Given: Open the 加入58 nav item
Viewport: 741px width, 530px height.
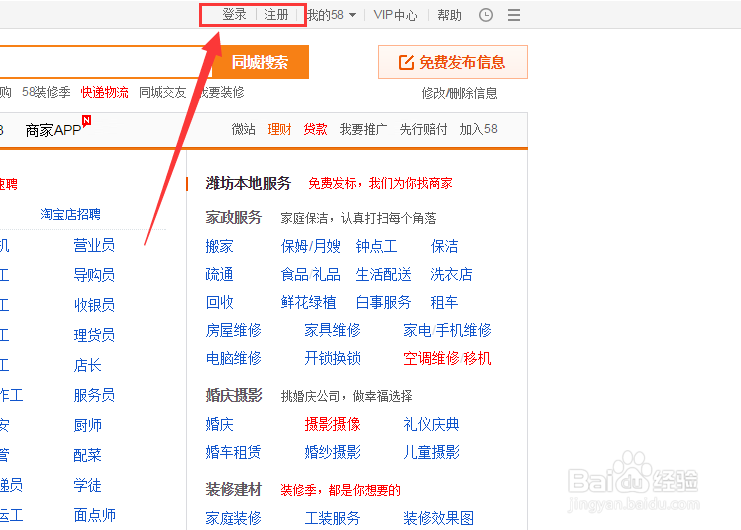Looking at the screenshot, I should click(x=478, y=129).
